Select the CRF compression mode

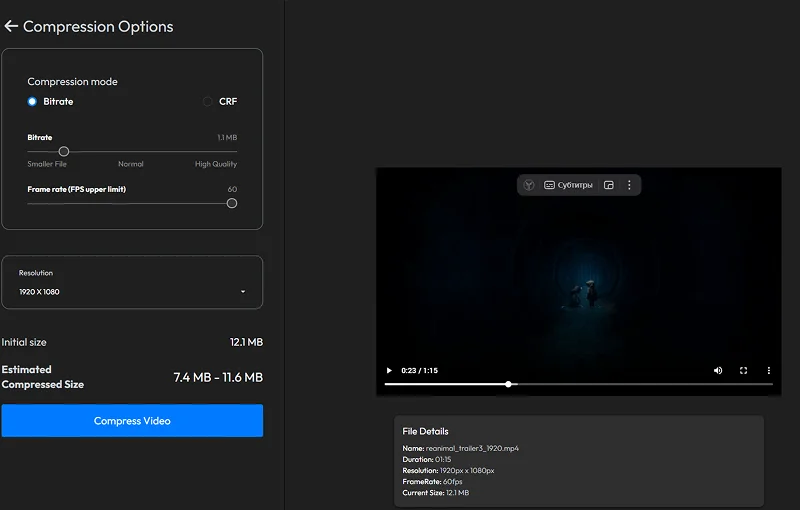point(208,101)
